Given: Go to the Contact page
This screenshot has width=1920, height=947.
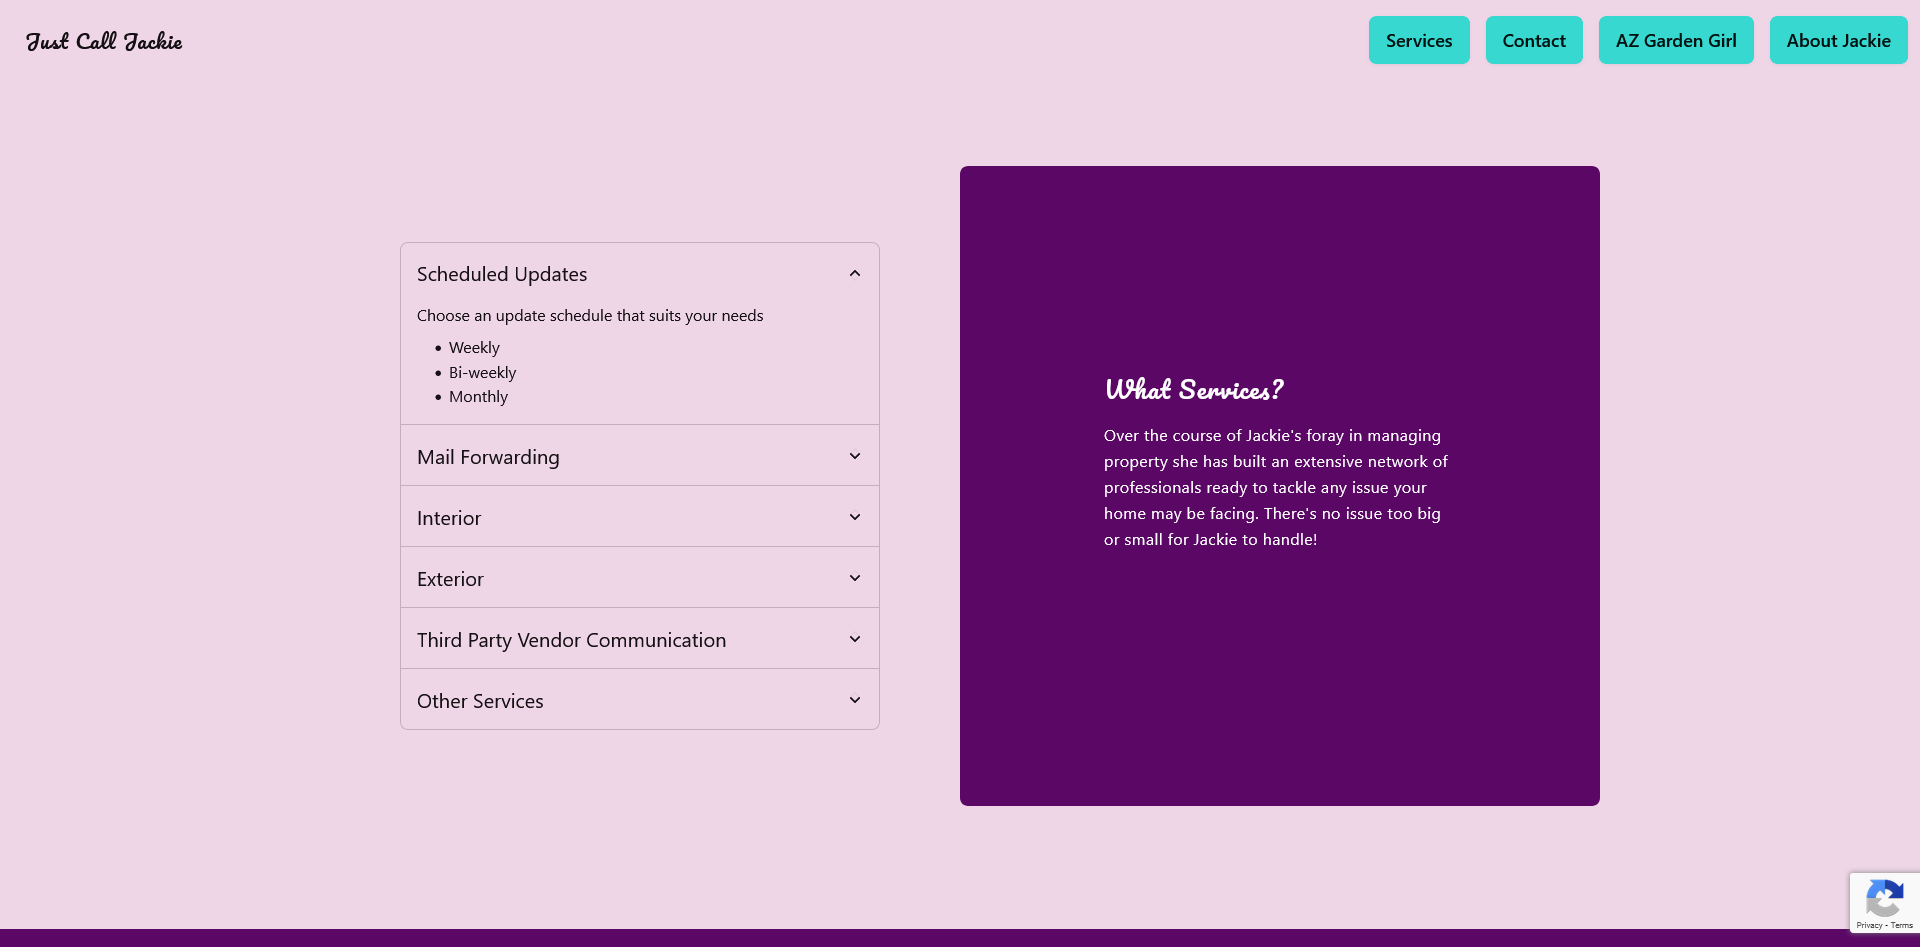Looking at the screenshot, I should tap(1533, 41).
